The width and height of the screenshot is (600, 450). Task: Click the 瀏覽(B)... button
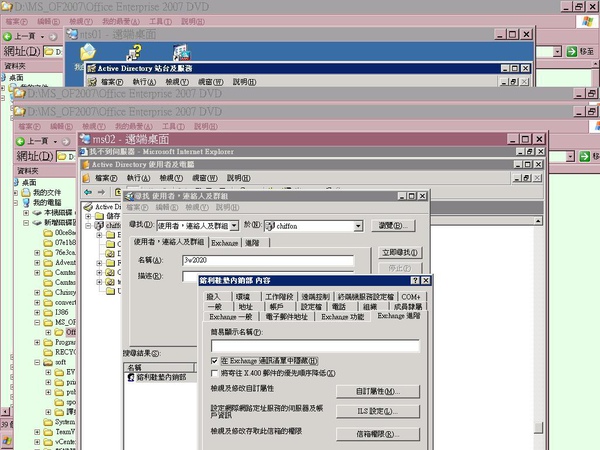(x=393, y=226)
